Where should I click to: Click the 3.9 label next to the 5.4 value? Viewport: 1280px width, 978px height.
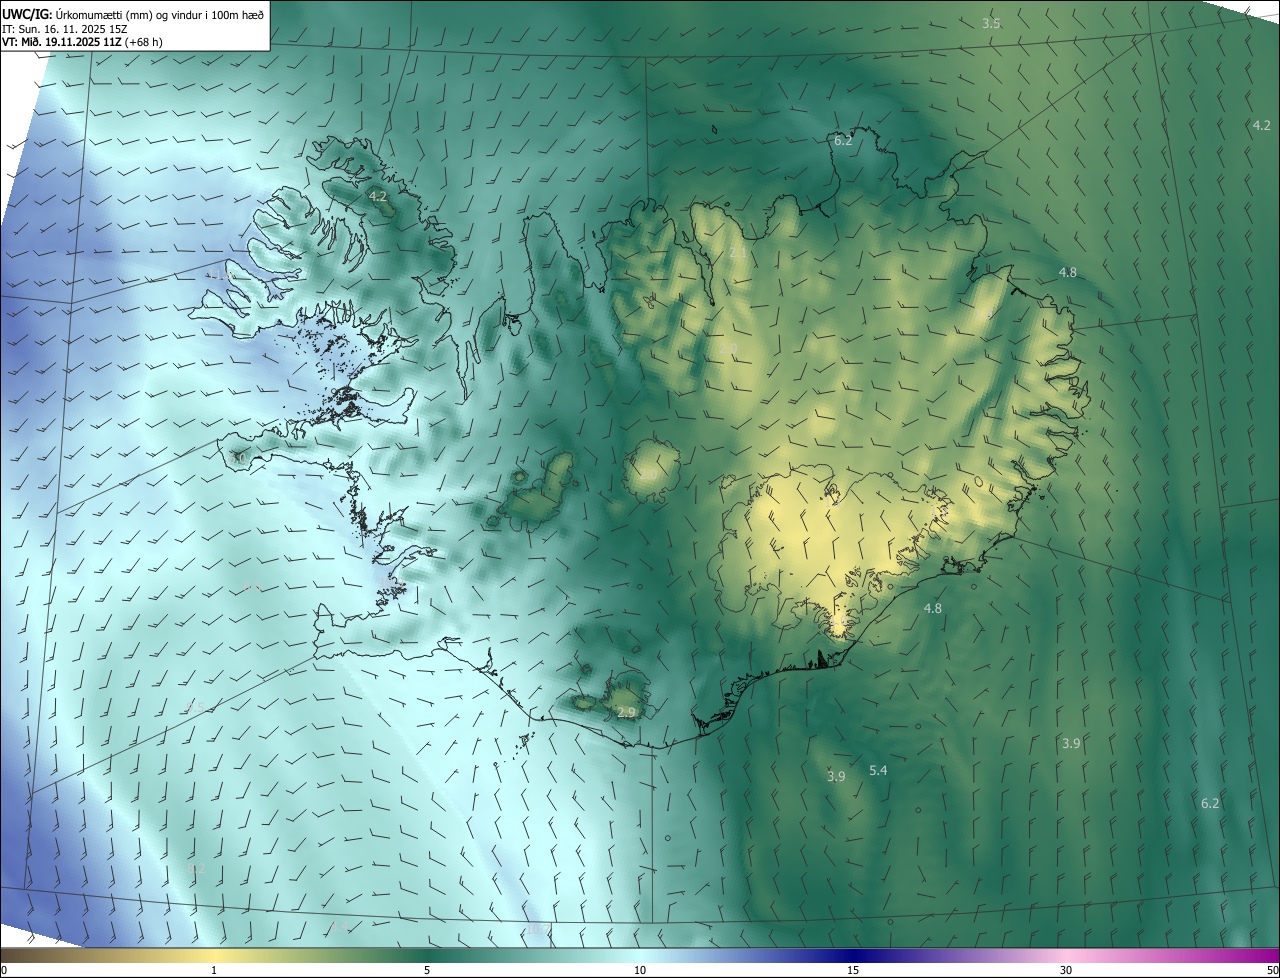tap(836, 776)
